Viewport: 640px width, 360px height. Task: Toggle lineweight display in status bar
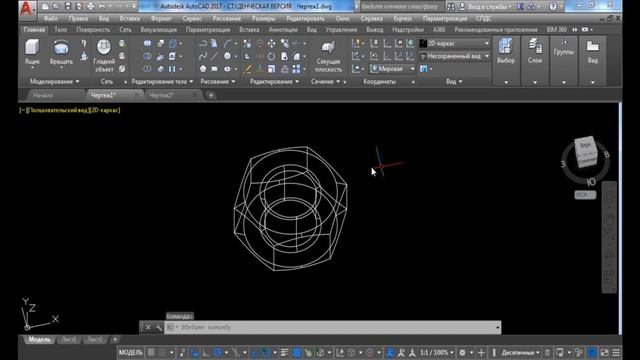coord(284,352)
